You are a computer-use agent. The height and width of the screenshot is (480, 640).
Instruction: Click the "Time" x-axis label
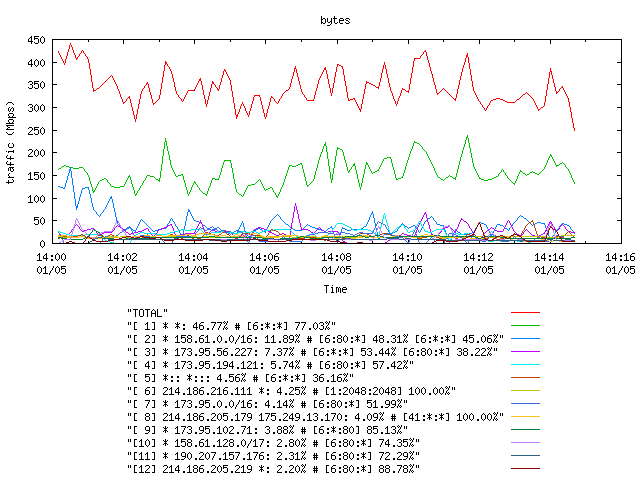(x=335, y=289)
